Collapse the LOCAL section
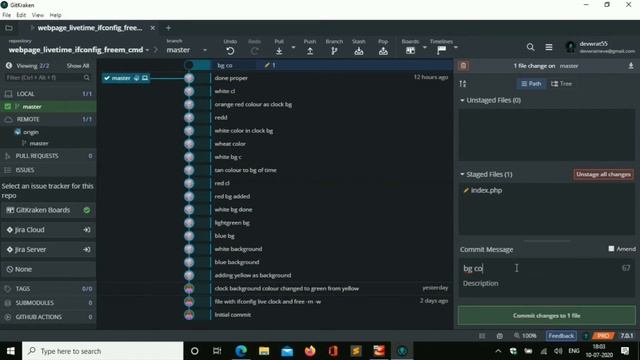The width and height of the screenshot is (640, 360). pyautogui.click(x=48, y=94)
